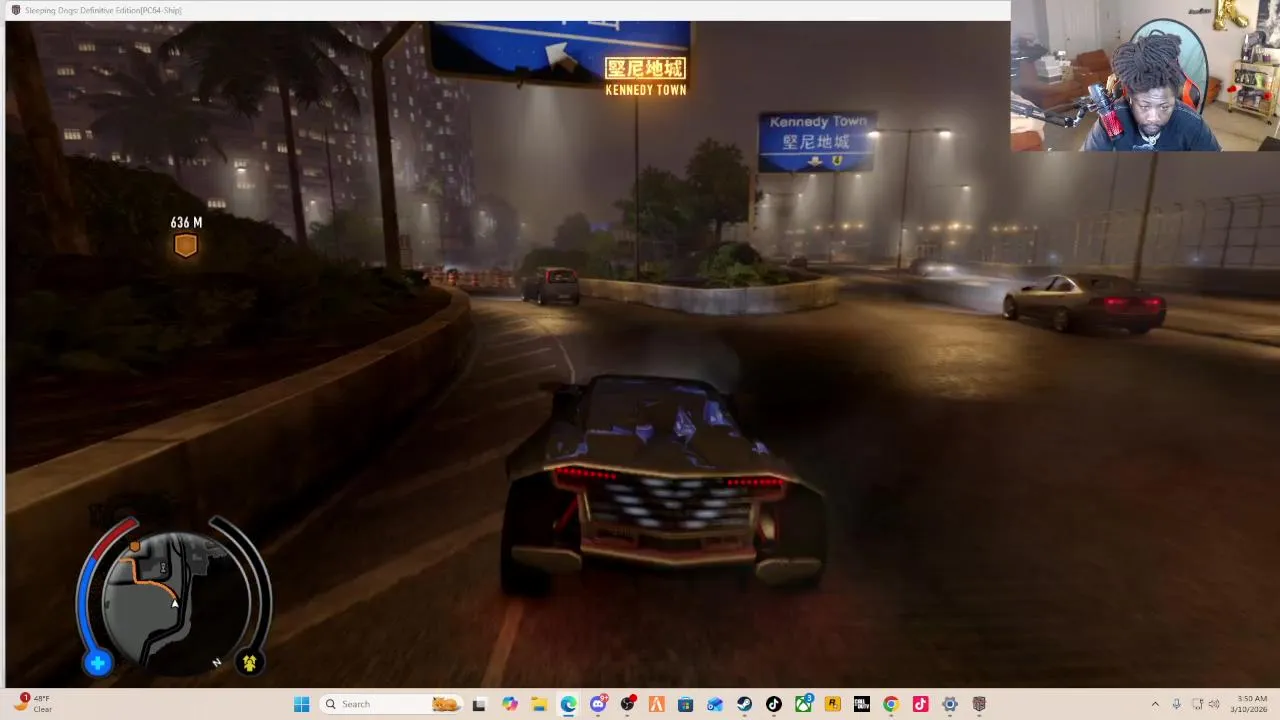Open network status tray icon
Screen dimensions: 1280x720
tap(1197, 704)
